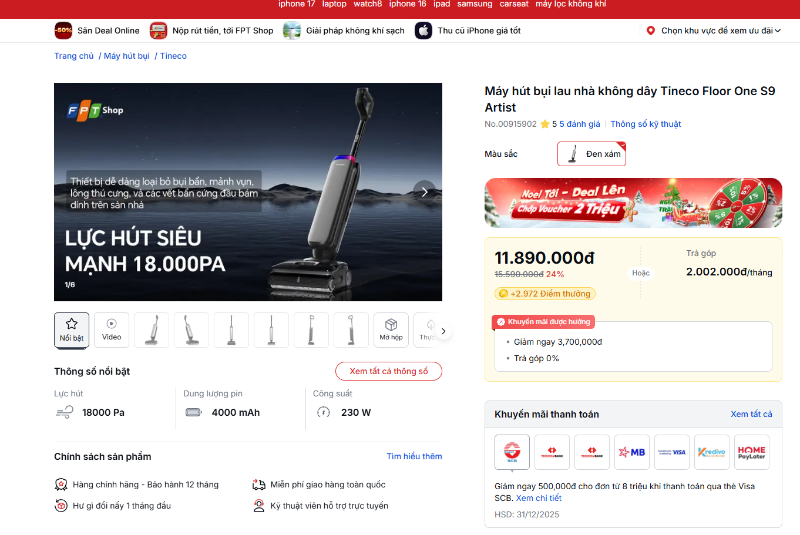The height and width of the screenshot is (535, 800).
Task: Open the Săn Deal Online 50% icon
Action: 63,31
